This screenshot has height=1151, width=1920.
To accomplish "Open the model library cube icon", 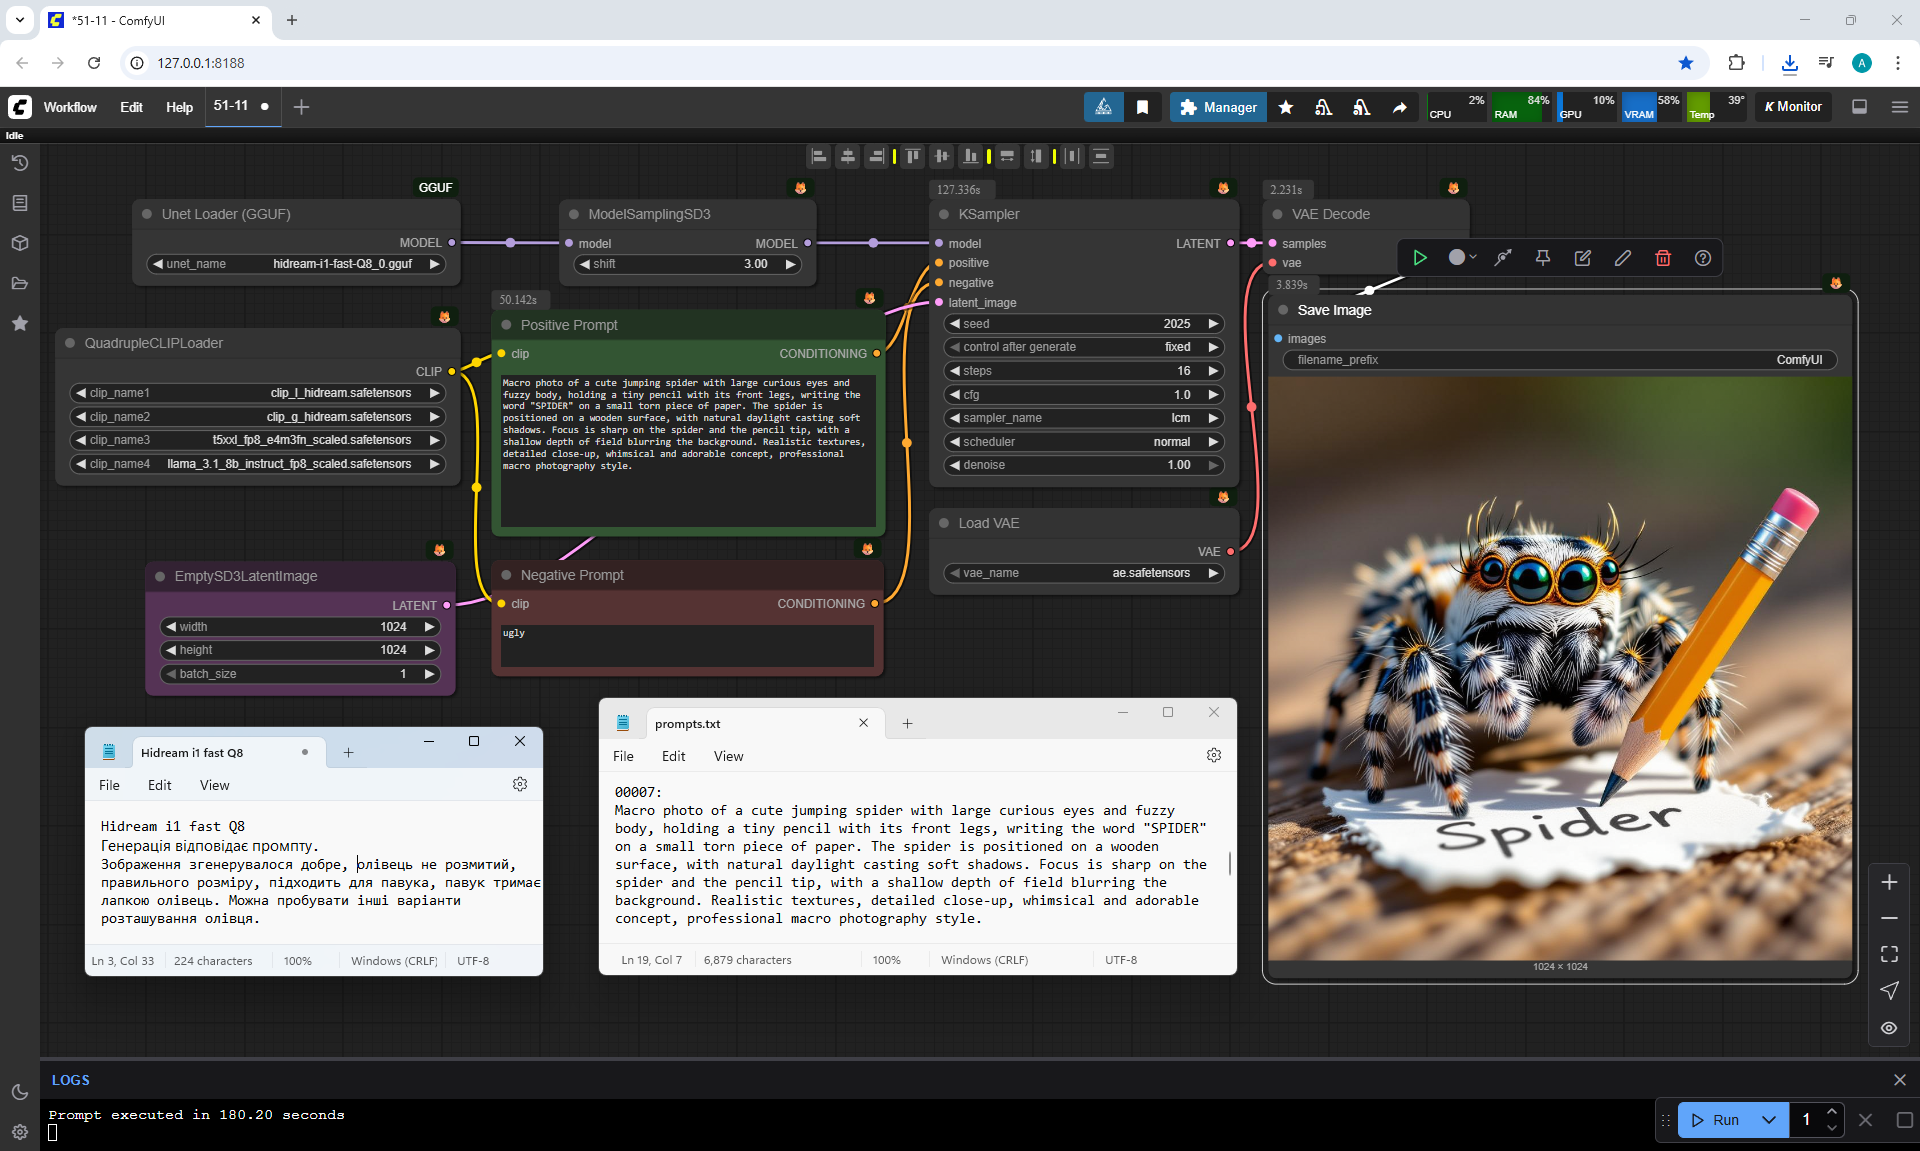I will click(x=19, y=243).
